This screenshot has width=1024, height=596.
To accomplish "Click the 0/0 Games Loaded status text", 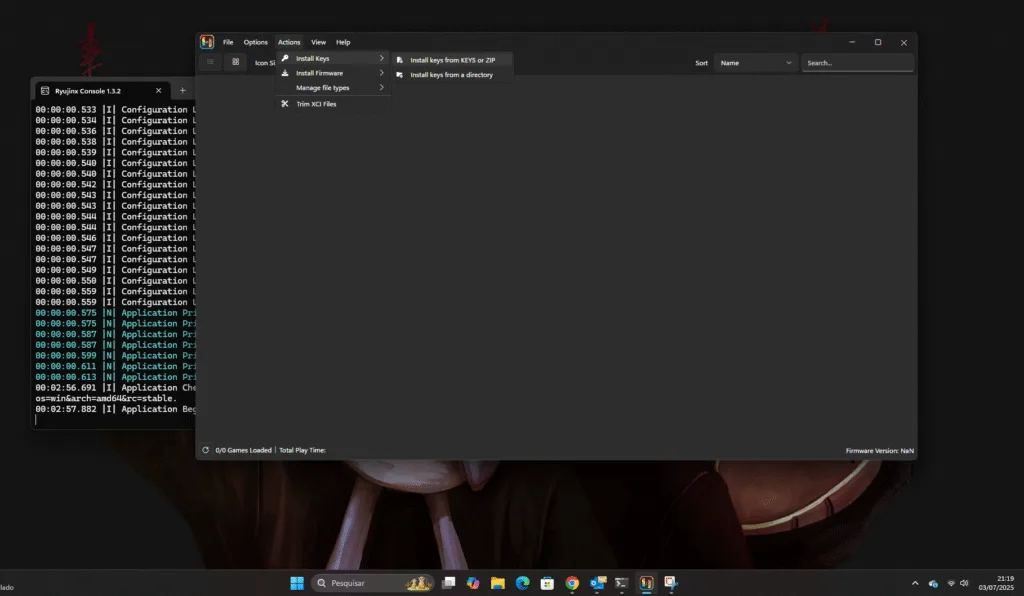I will pos(244,450).
